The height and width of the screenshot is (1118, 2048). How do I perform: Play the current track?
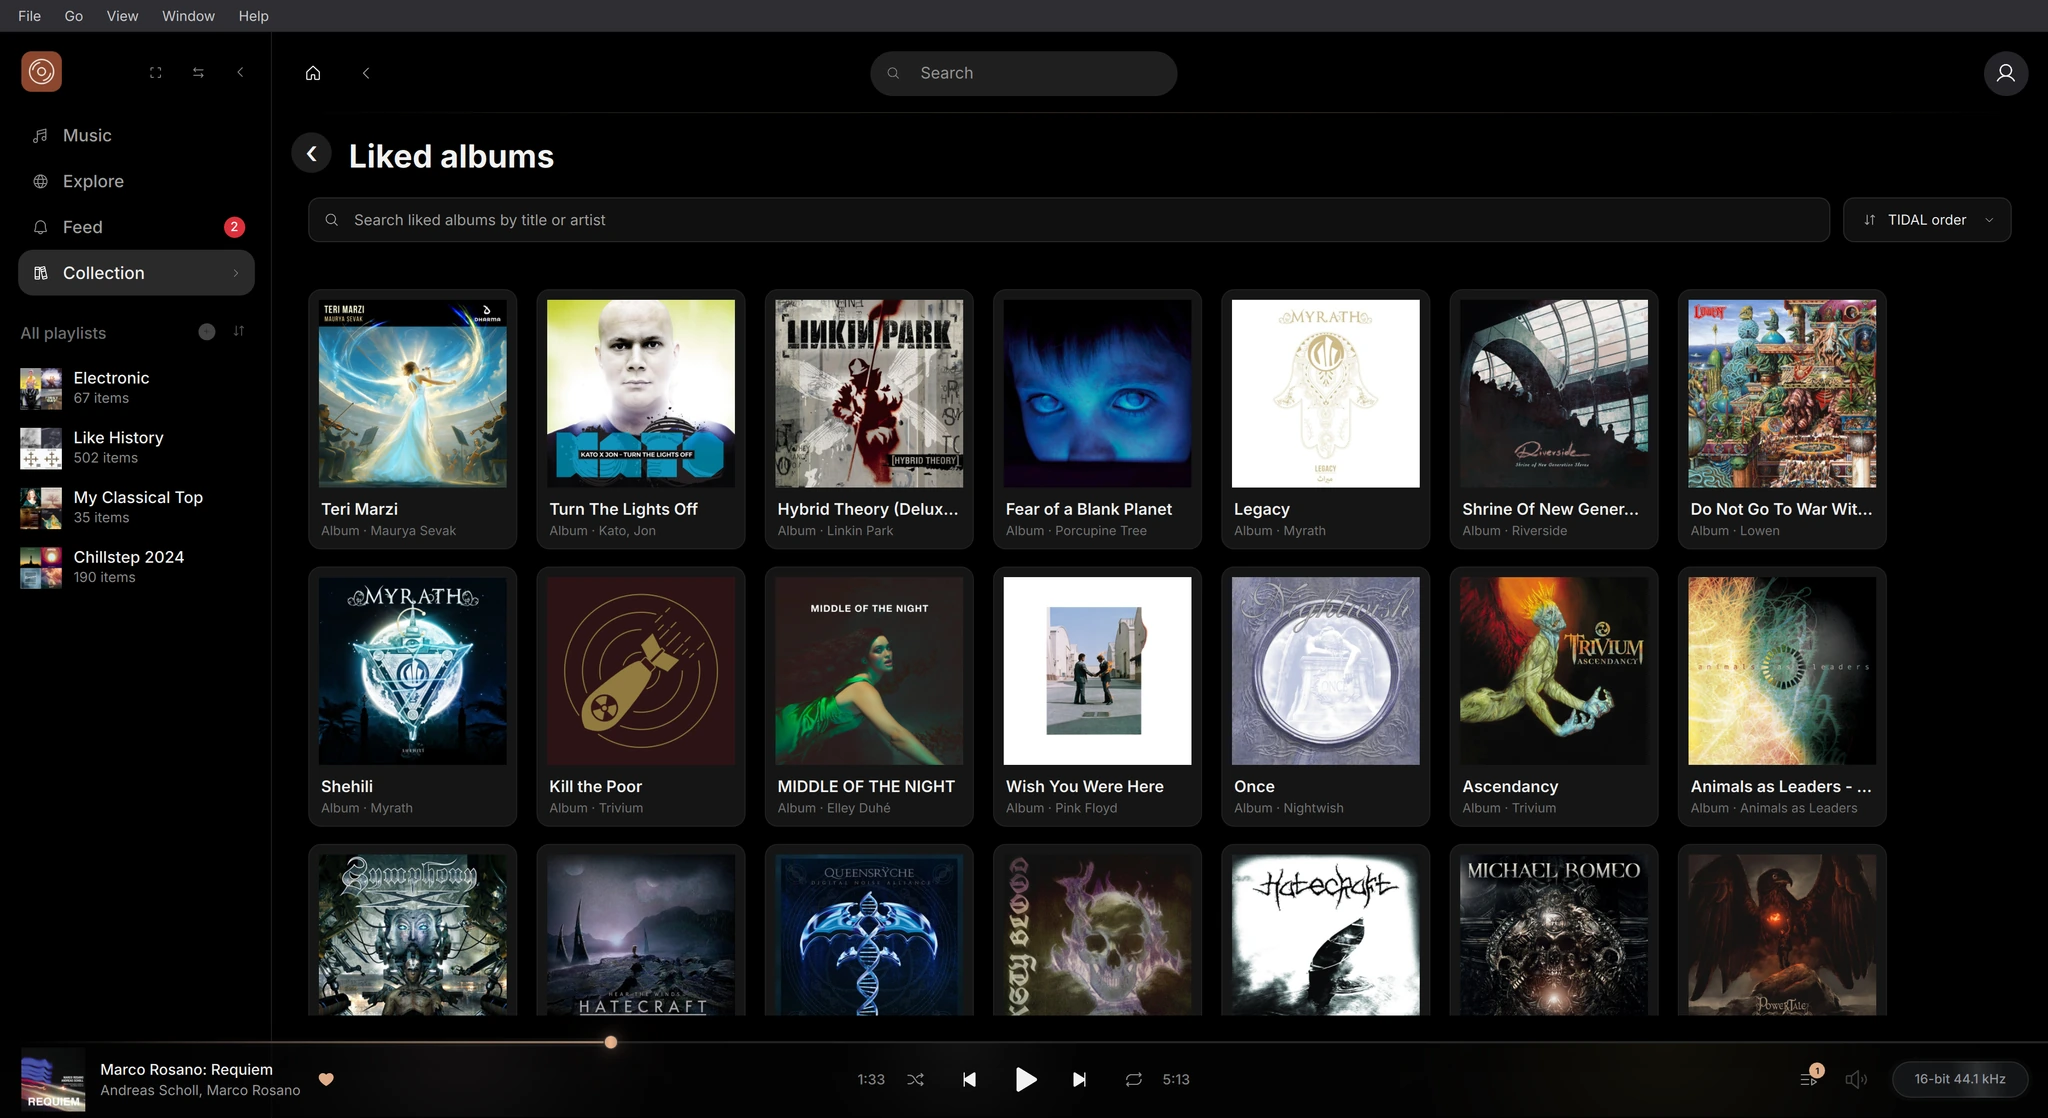click(1025, 1079)
